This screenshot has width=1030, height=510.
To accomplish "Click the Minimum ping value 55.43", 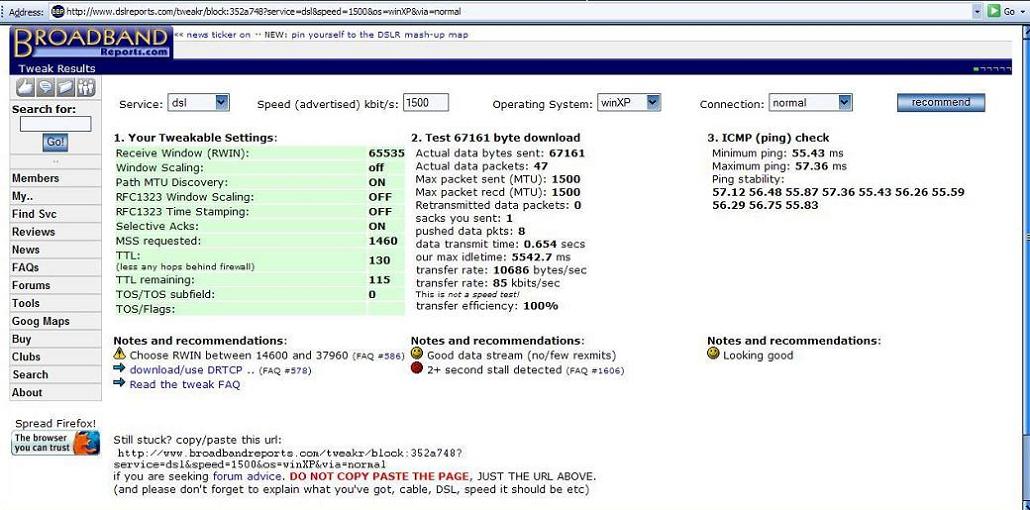I will (808, 152).
